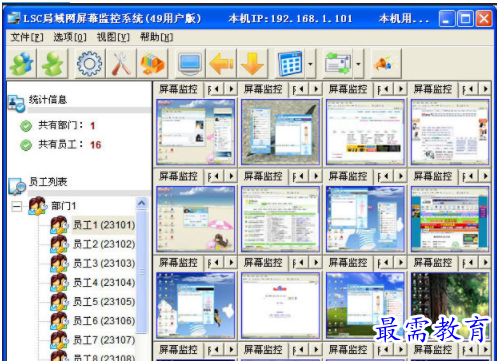Select 员工3 (23103) in employee list
Image resolution: width=497 pixels, height=361 pixels.
tap(104, 263)
